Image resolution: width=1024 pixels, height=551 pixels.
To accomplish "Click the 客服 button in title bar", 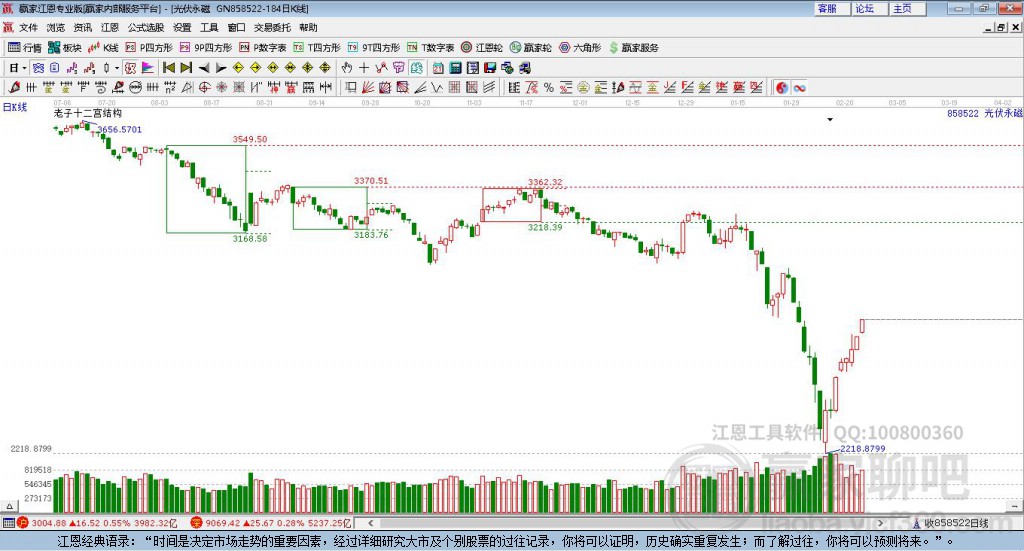I will (x=831, y=8).
